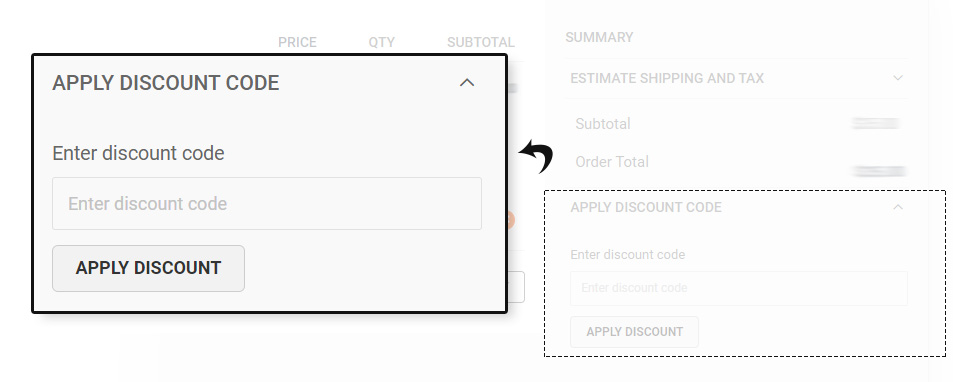Select the PRICE column header

pyautogui.click(x=297, y=42)
